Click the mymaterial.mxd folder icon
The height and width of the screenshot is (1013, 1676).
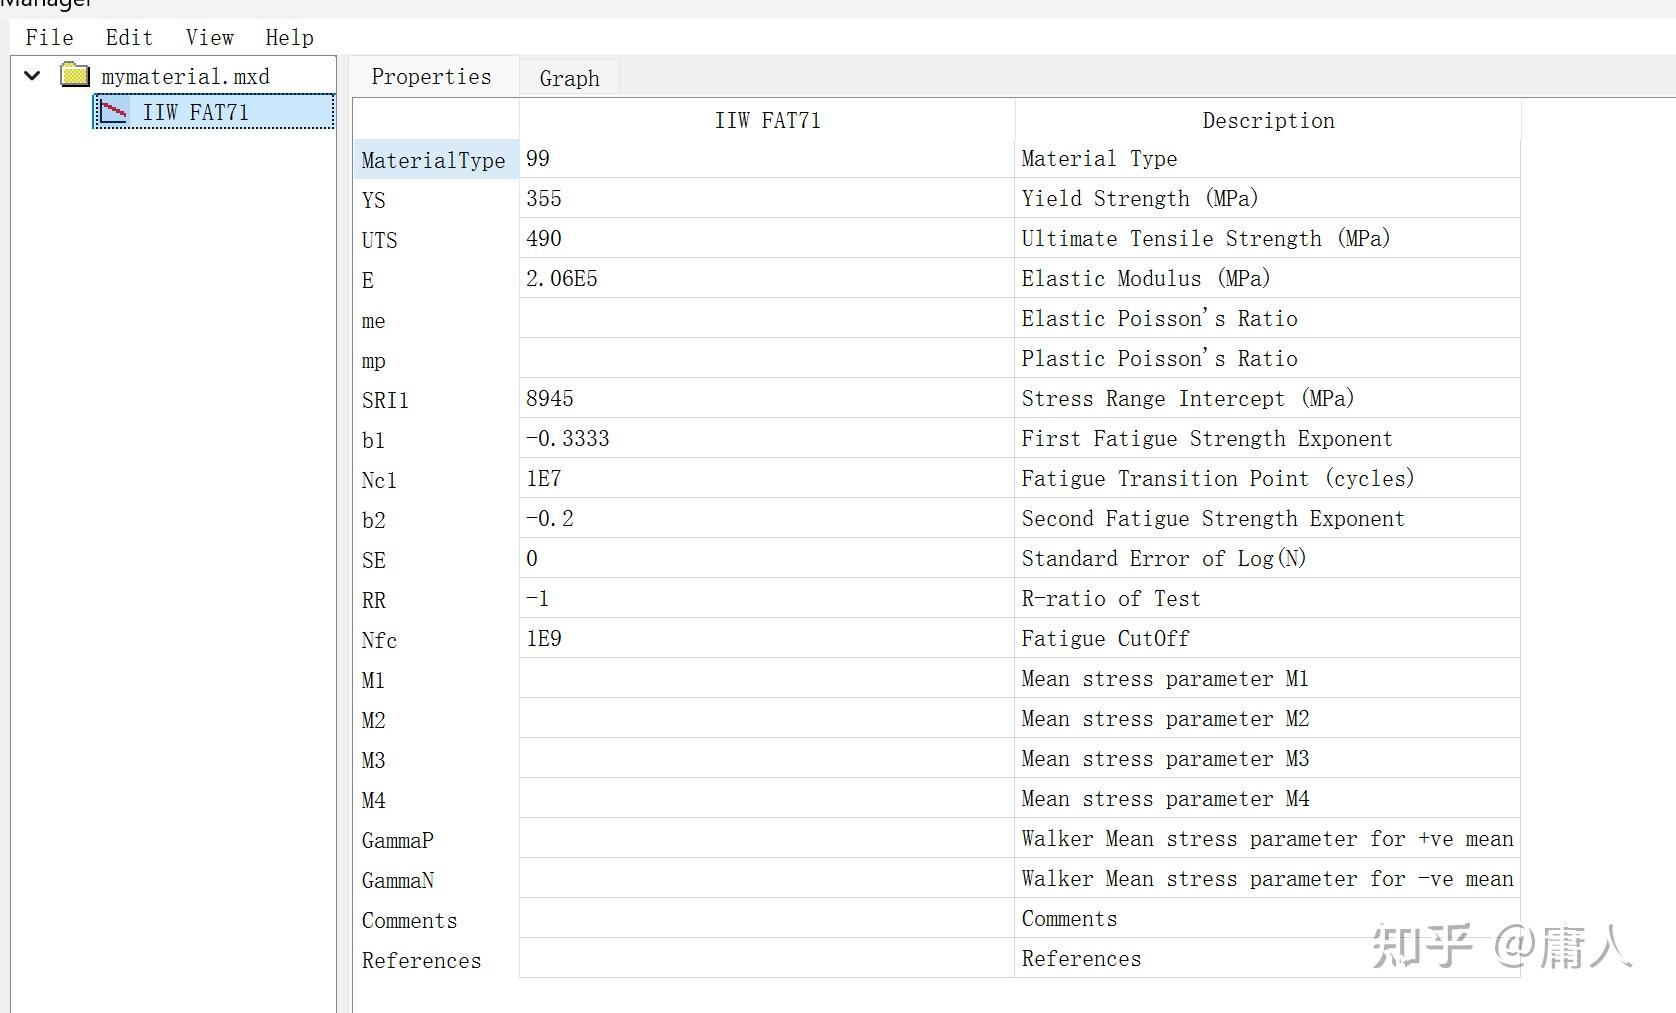click(x=75, y=75)
